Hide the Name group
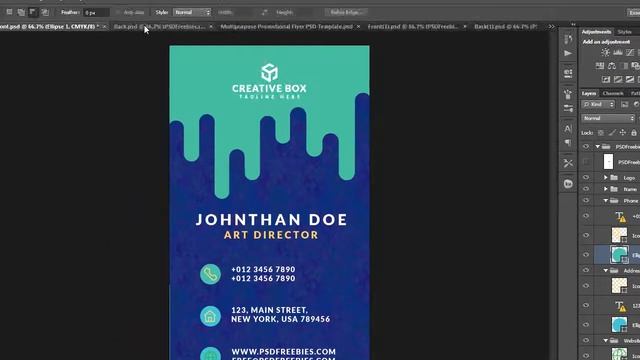Viewport: 640px width, 360px height. (586, 189)
